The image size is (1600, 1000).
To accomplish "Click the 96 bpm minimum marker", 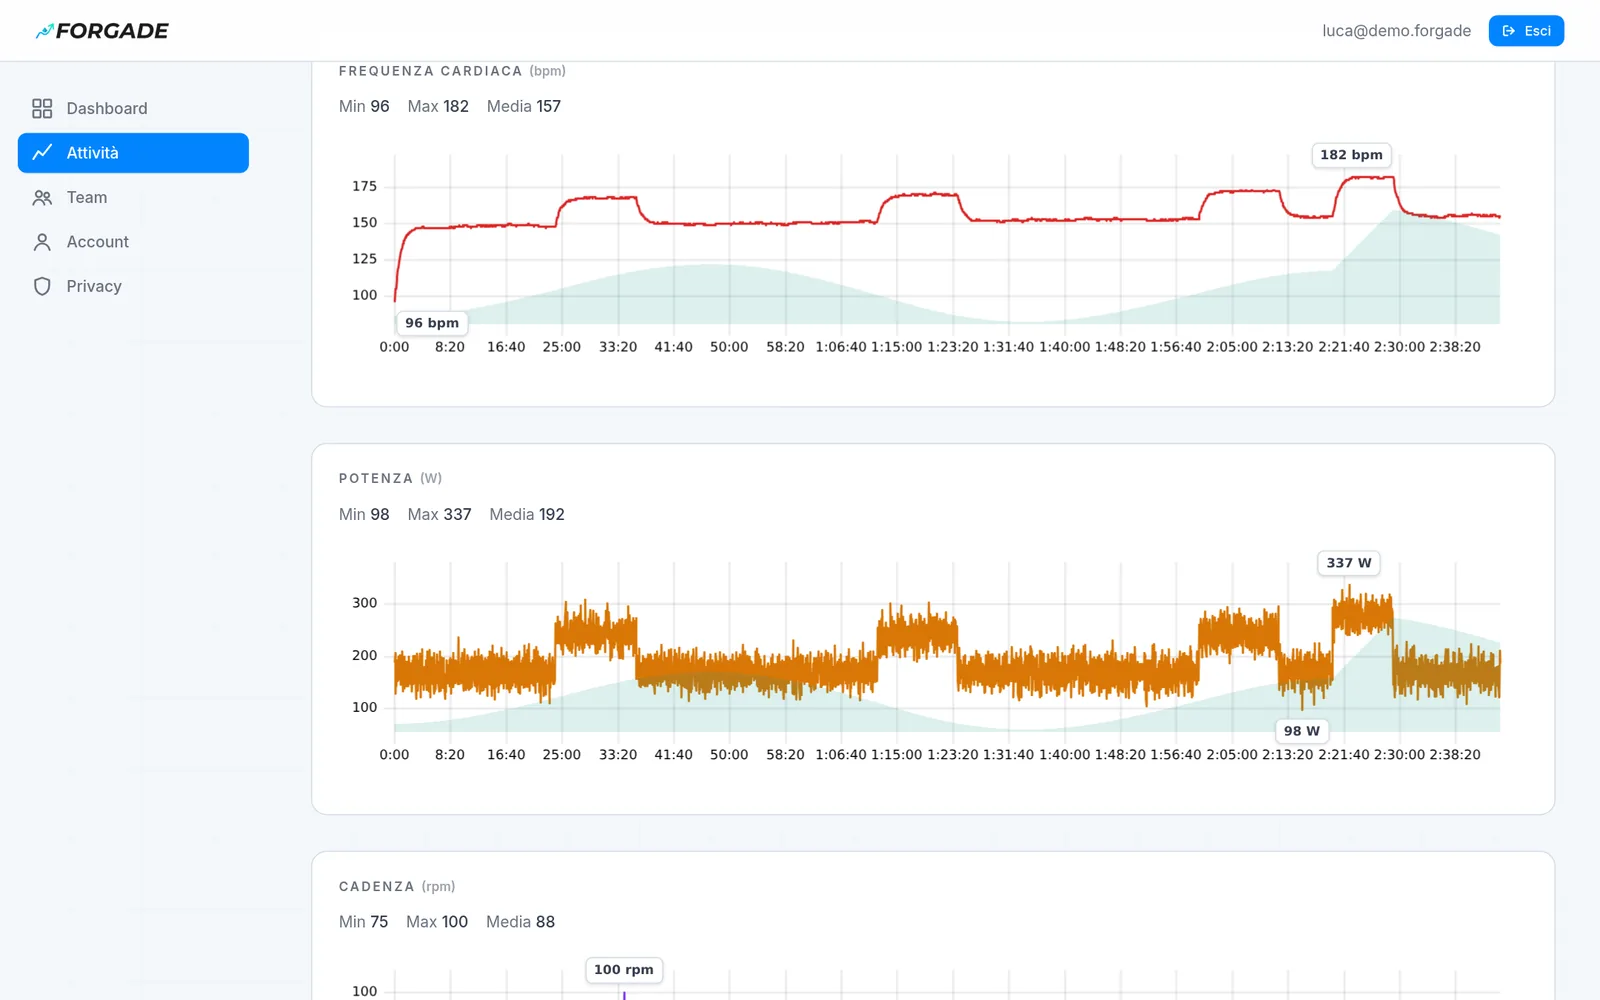I will (432, 323).
